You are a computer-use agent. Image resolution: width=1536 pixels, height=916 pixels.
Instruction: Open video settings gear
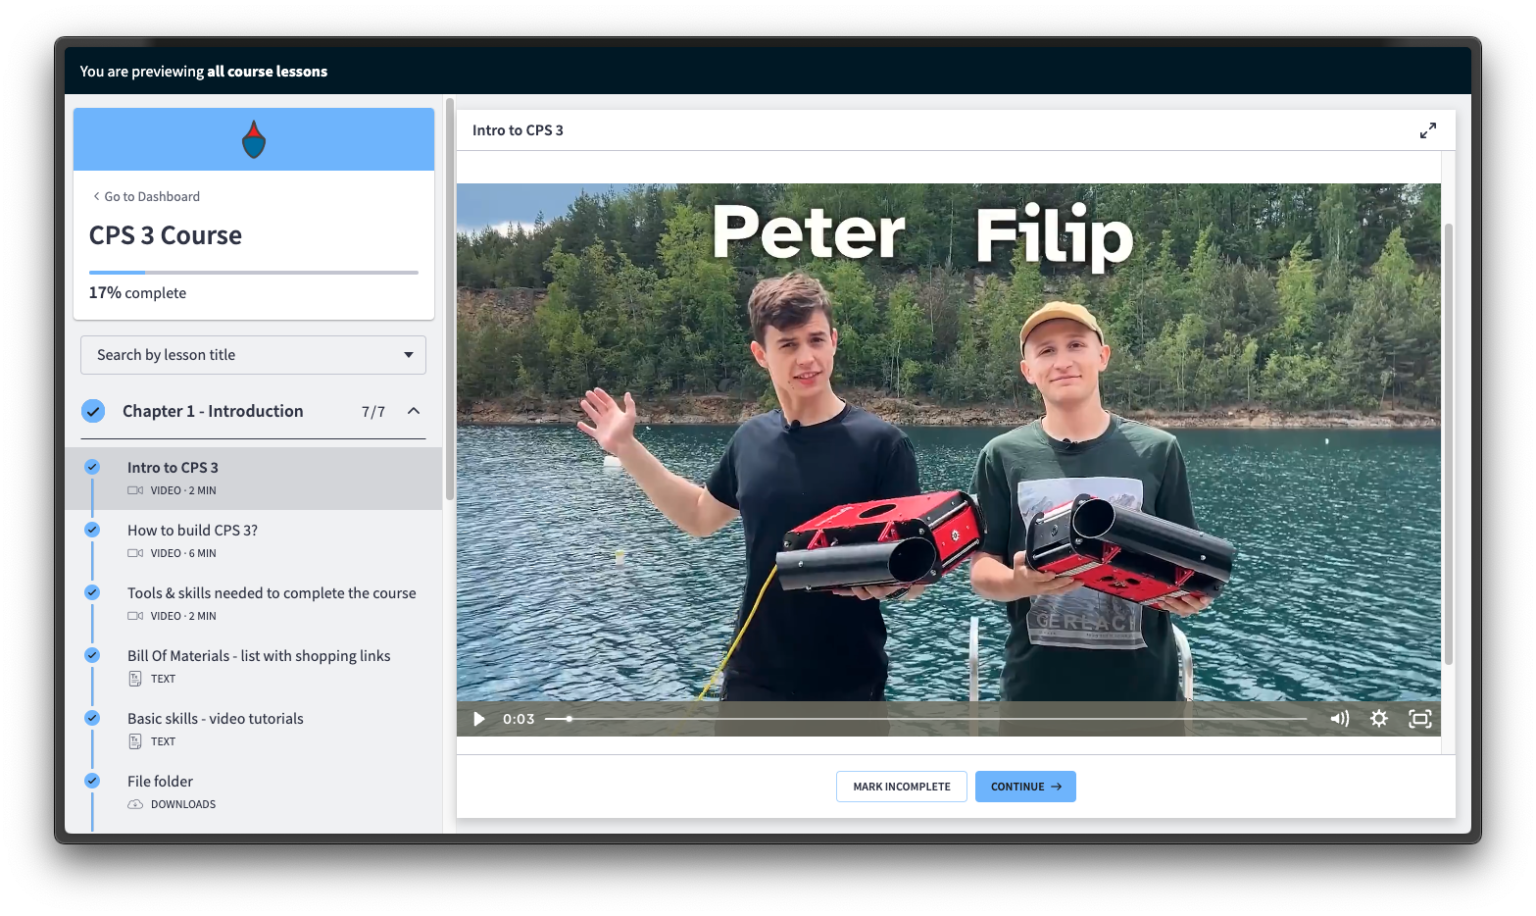point(1379,719)
